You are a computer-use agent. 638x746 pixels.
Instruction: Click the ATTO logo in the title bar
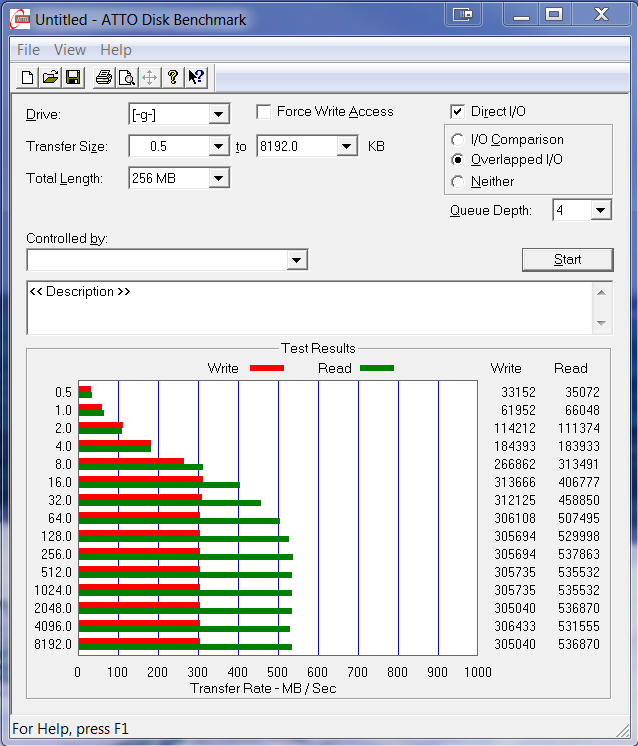click(x=19, y=19)
